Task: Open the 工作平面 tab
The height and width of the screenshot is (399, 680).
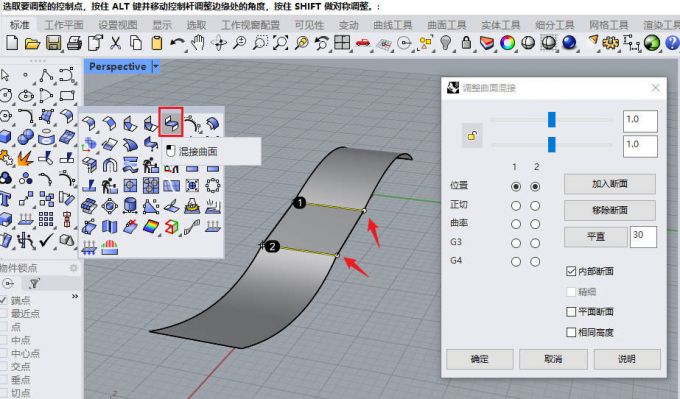Action: point(64,25)
